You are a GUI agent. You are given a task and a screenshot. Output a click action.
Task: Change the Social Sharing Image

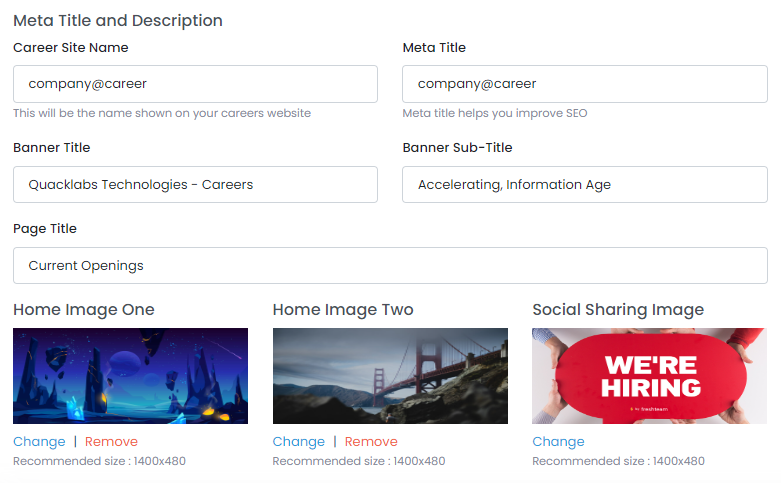(558, 441)
